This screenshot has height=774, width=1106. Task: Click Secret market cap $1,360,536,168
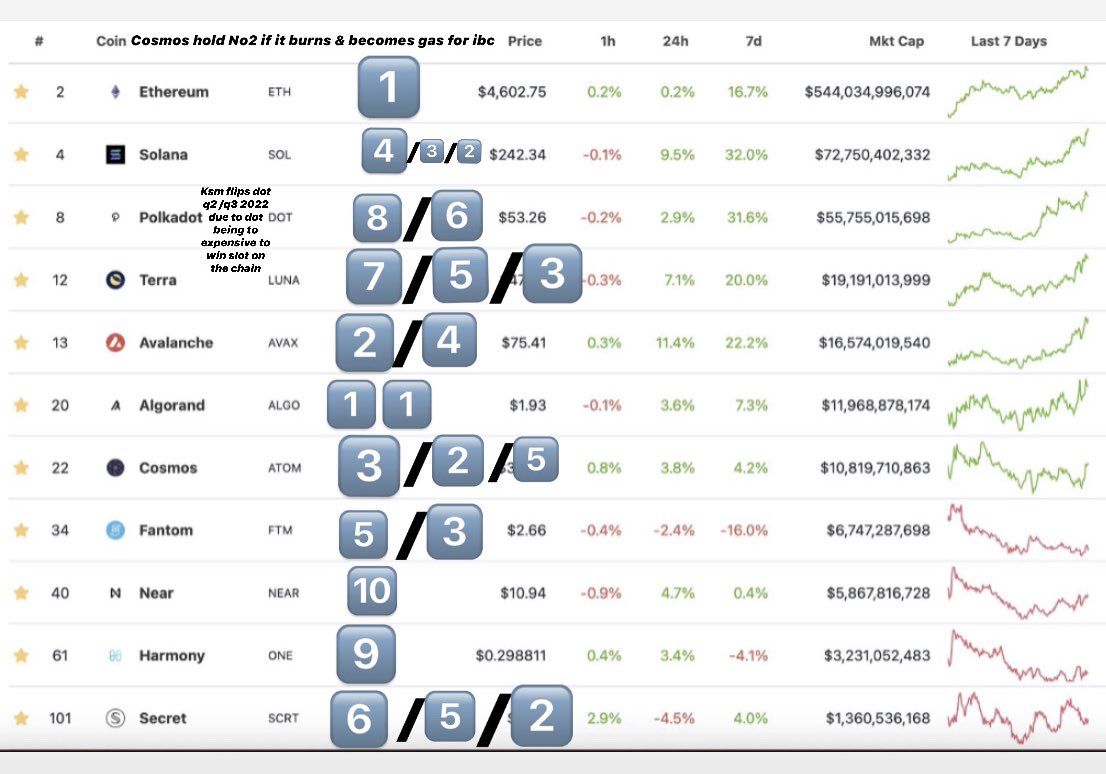tap(878, 718)
